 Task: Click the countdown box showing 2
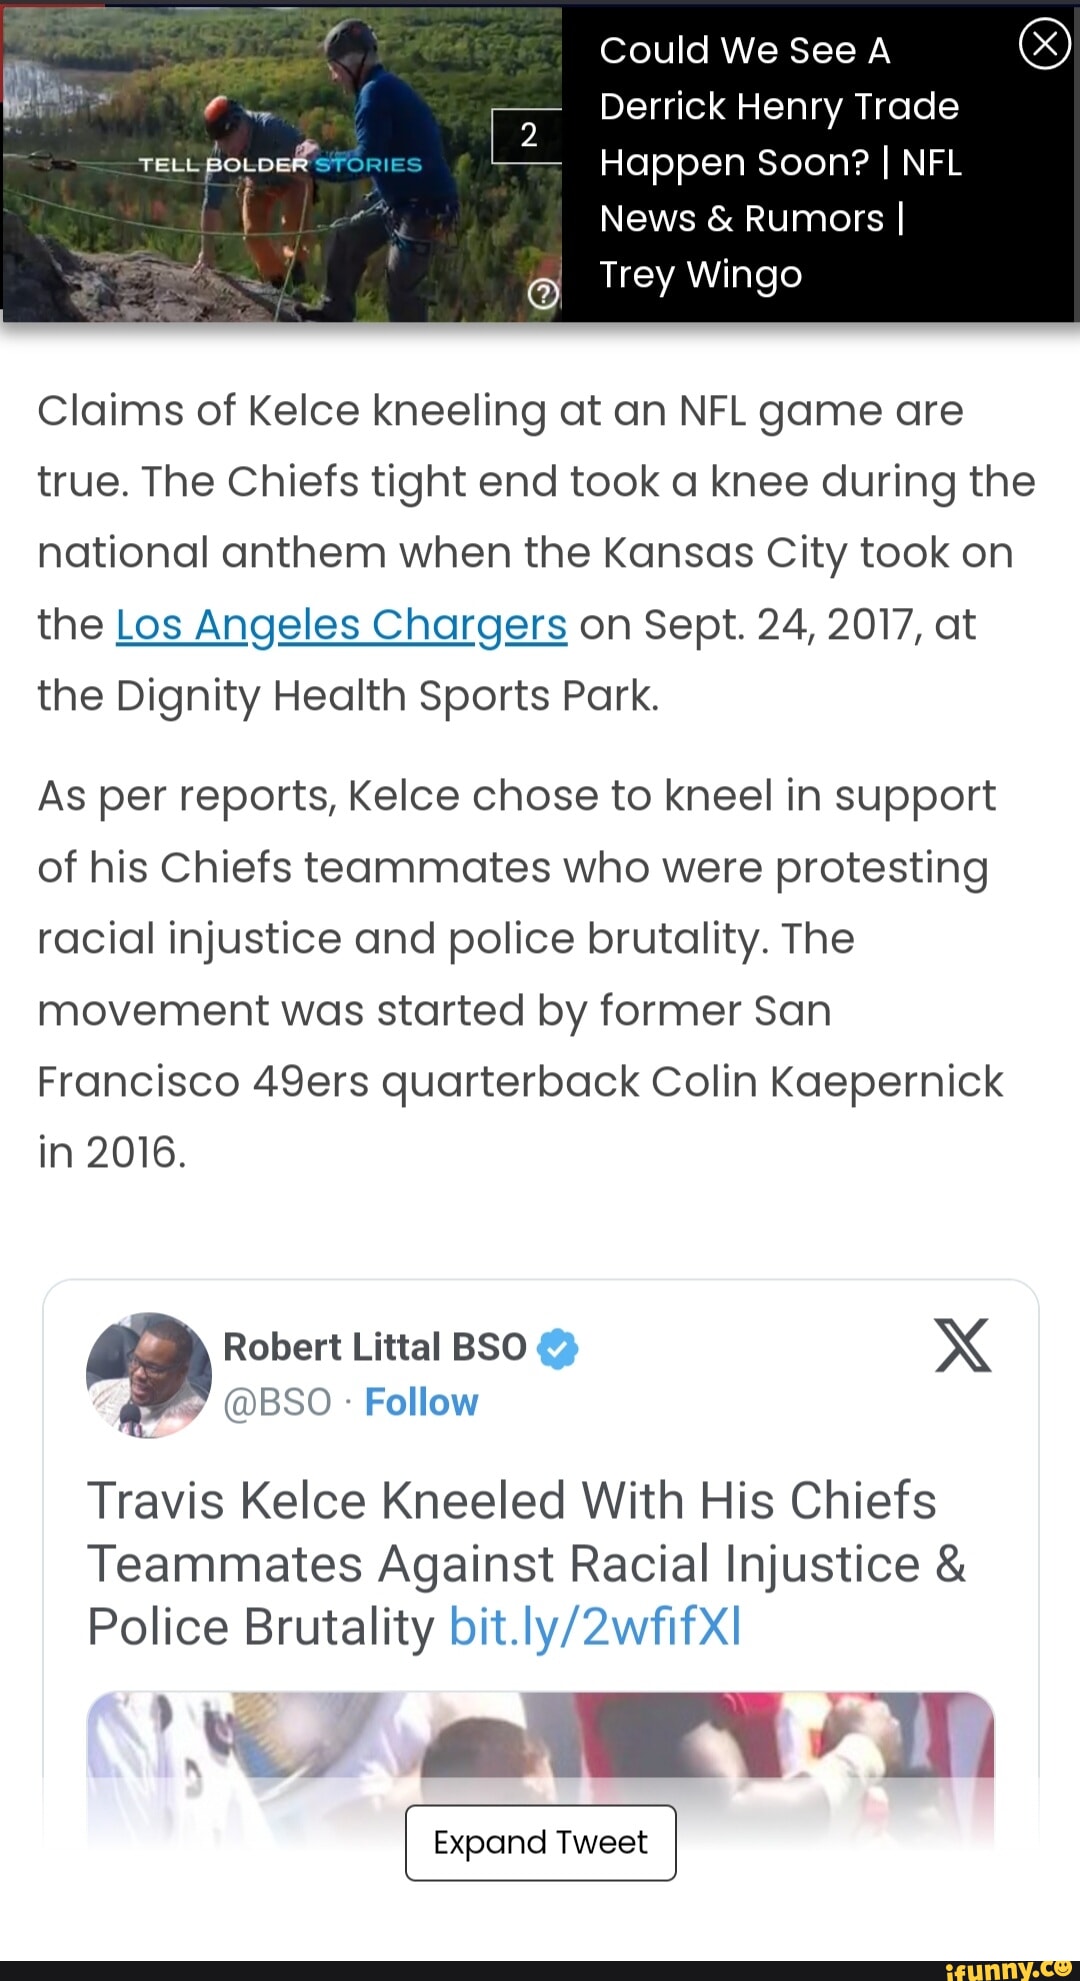[528, 135]
